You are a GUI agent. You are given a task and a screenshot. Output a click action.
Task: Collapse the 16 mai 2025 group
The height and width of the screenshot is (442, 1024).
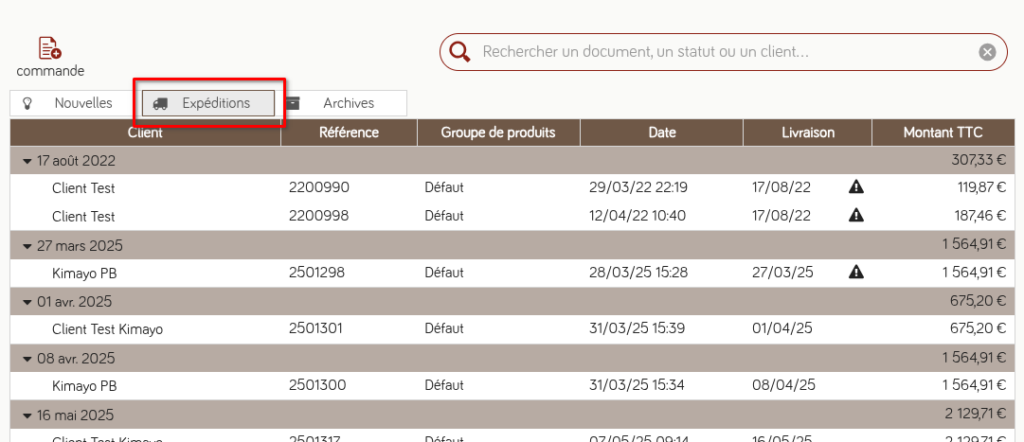click(26, 415)
